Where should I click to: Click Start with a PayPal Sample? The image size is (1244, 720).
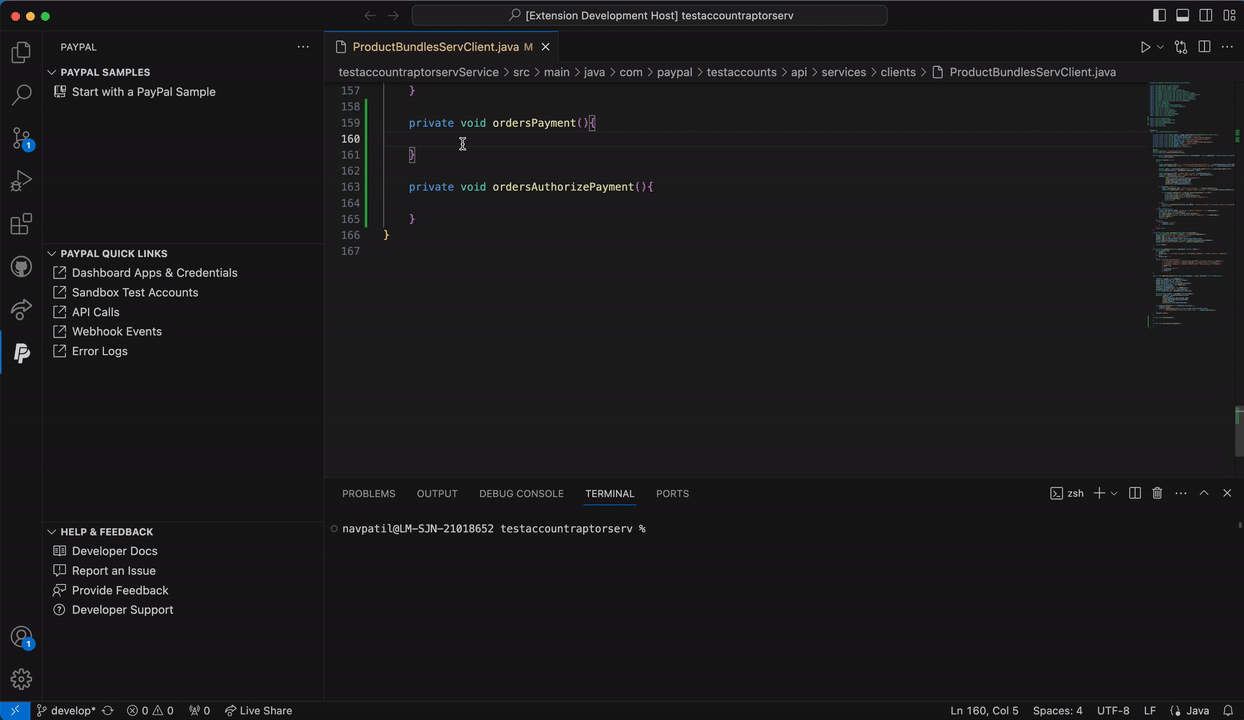[x=143, y=92]
